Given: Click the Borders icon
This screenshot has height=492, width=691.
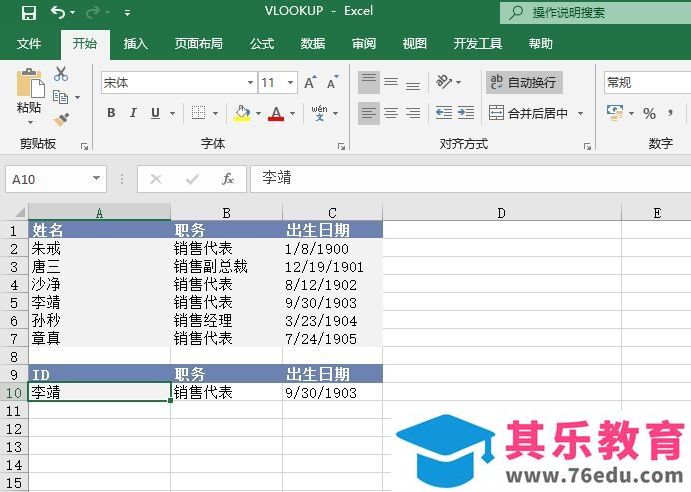Looking at the screenshot, I should (198, 113).
